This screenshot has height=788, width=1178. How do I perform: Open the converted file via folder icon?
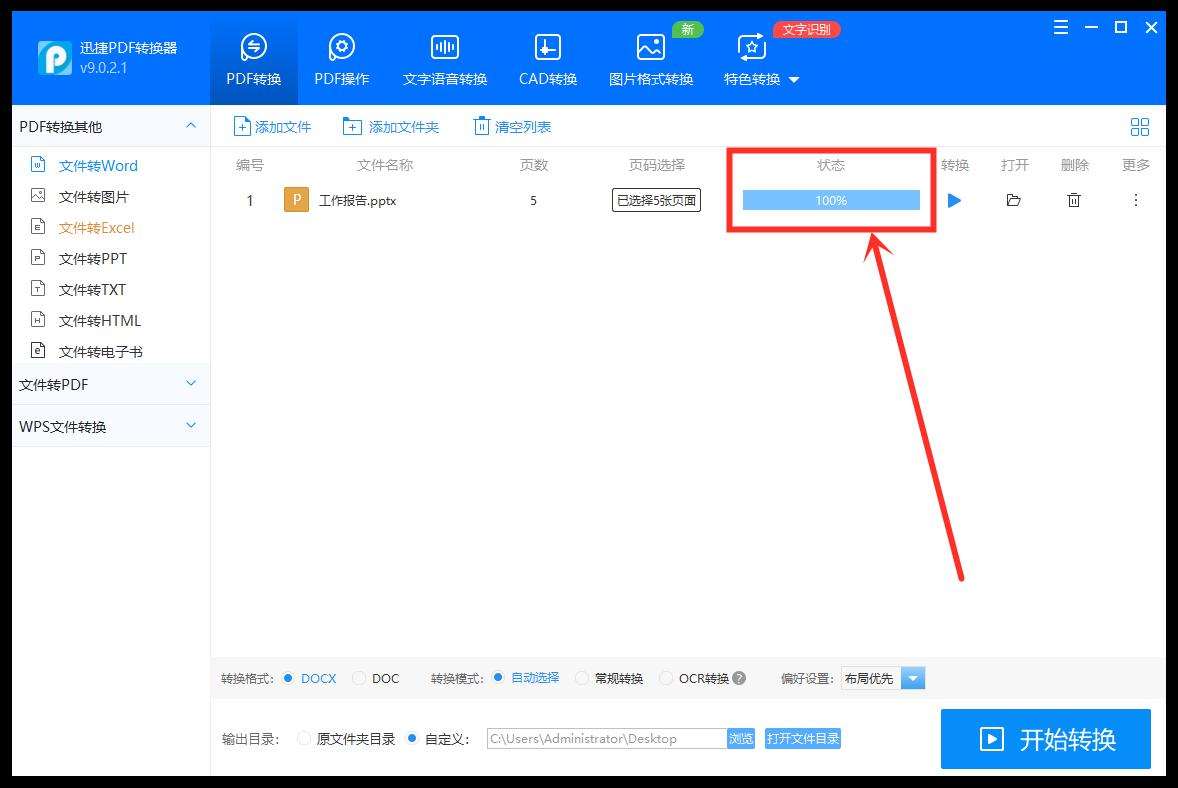coord(1014,200)
